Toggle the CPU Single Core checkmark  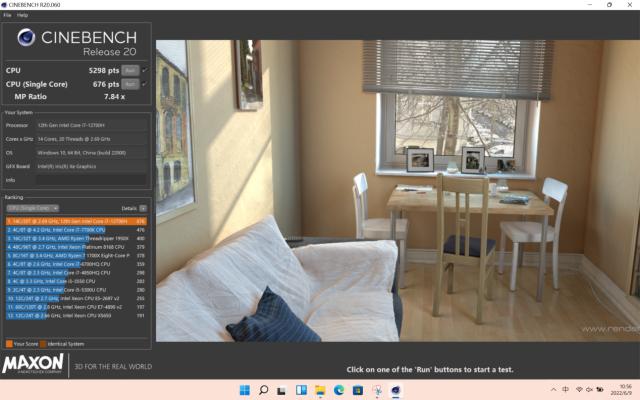[x=144, y=84]
